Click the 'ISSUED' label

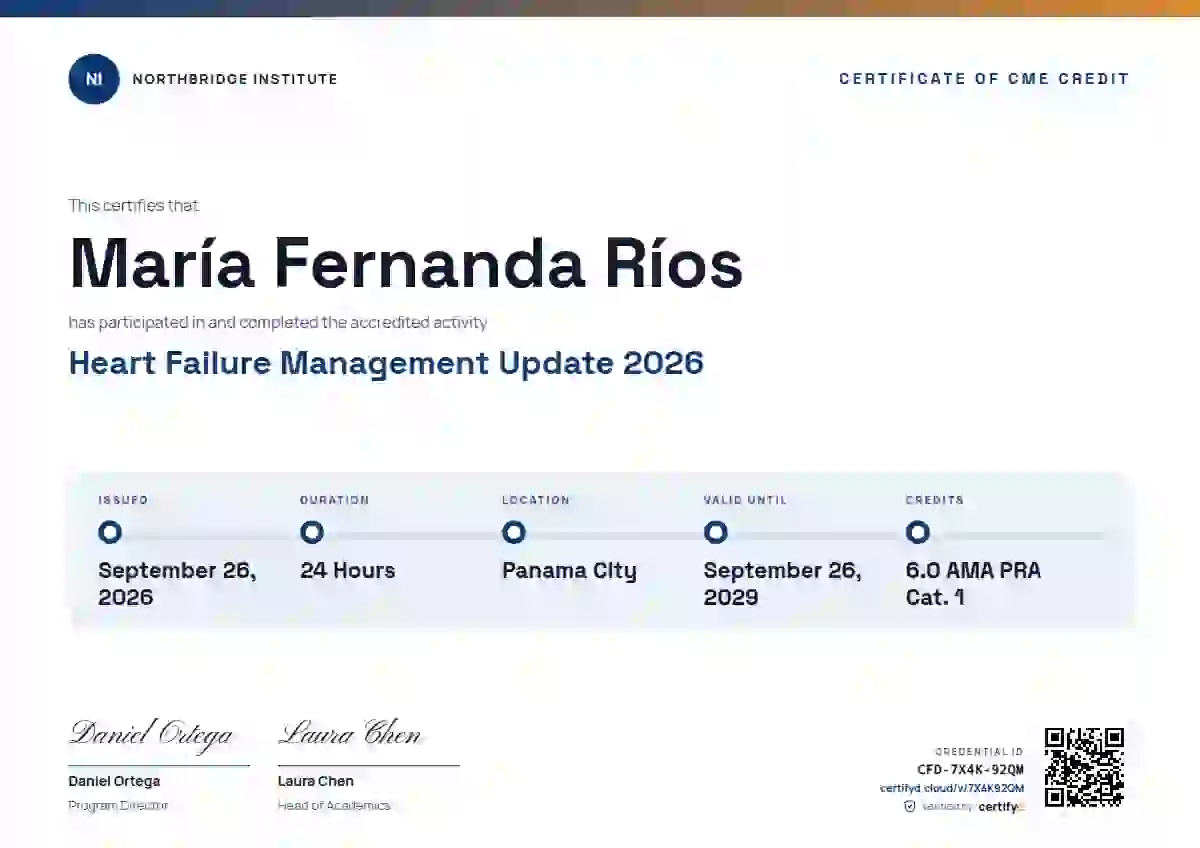coord(123,500)
